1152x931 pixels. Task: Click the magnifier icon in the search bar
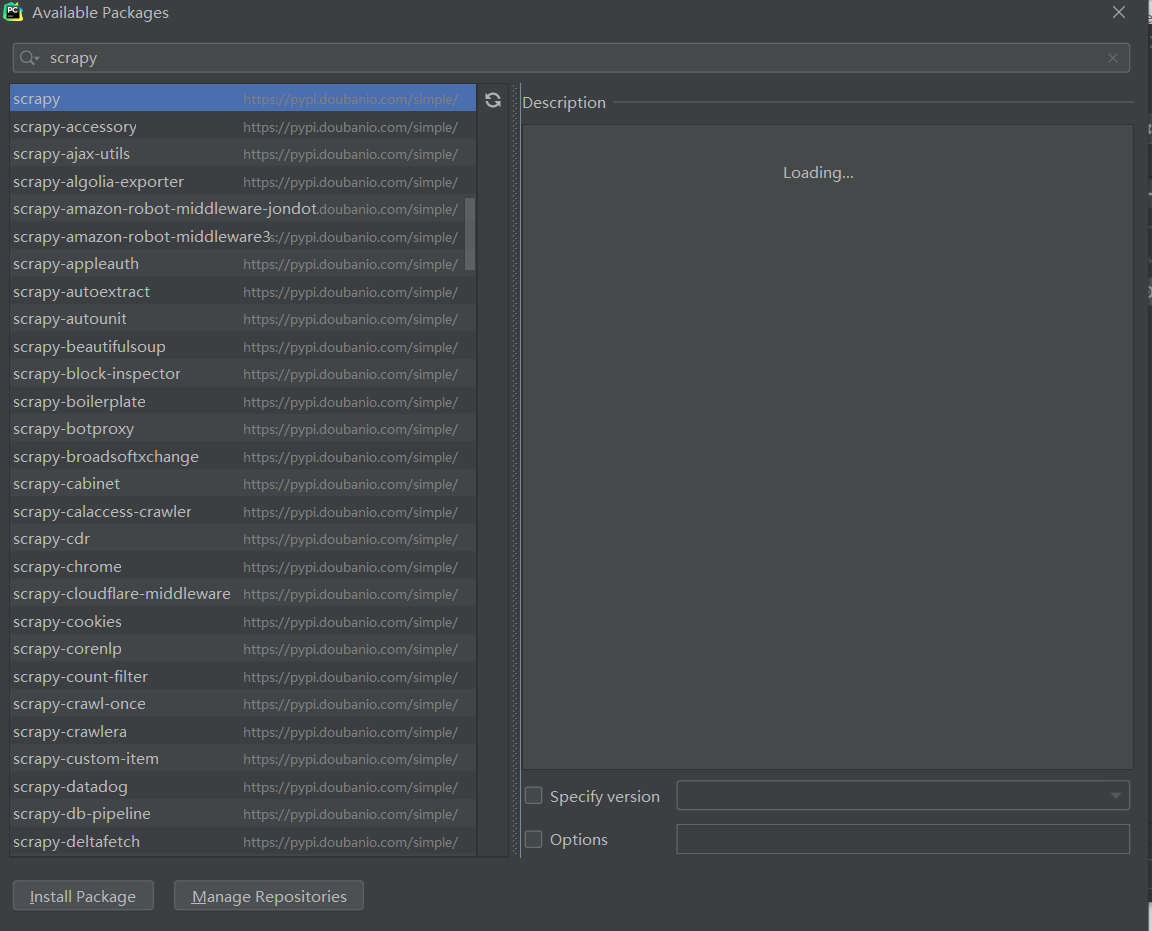coord(28,57)
